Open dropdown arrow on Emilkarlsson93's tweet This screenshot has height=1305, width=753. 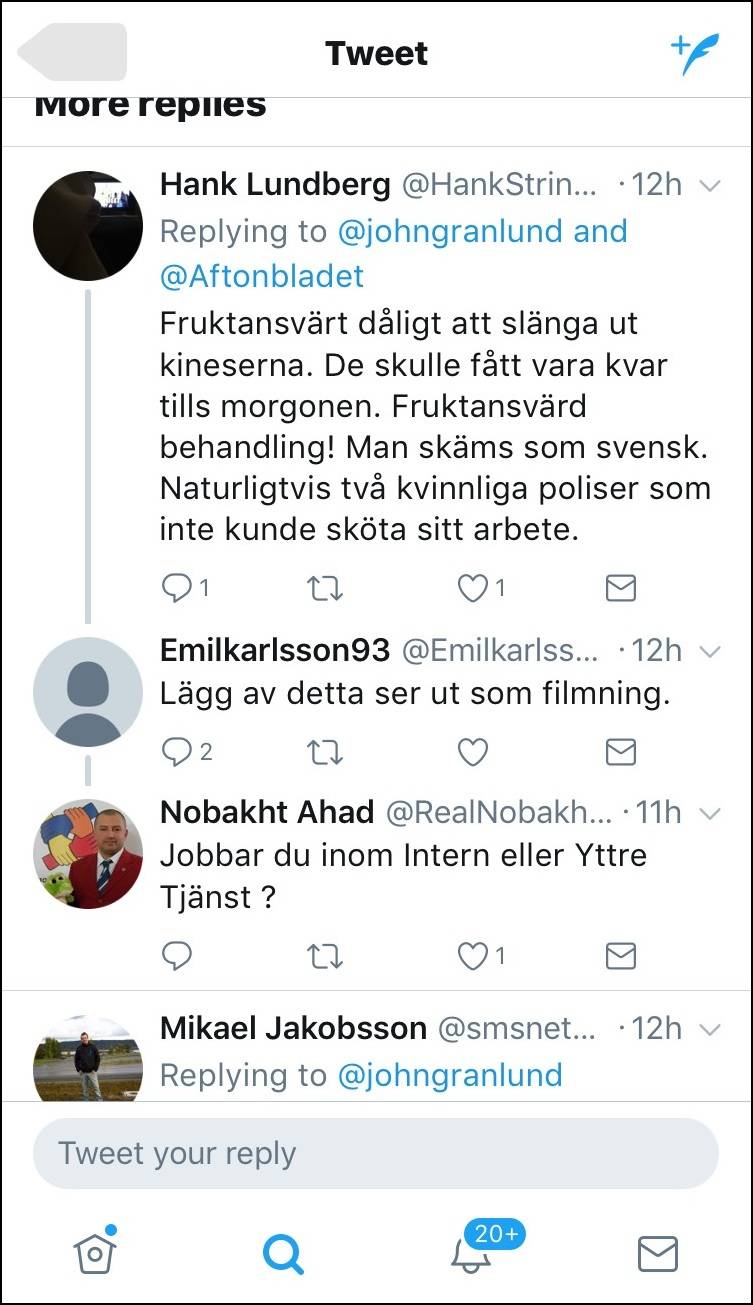click(x=709, y=651)
